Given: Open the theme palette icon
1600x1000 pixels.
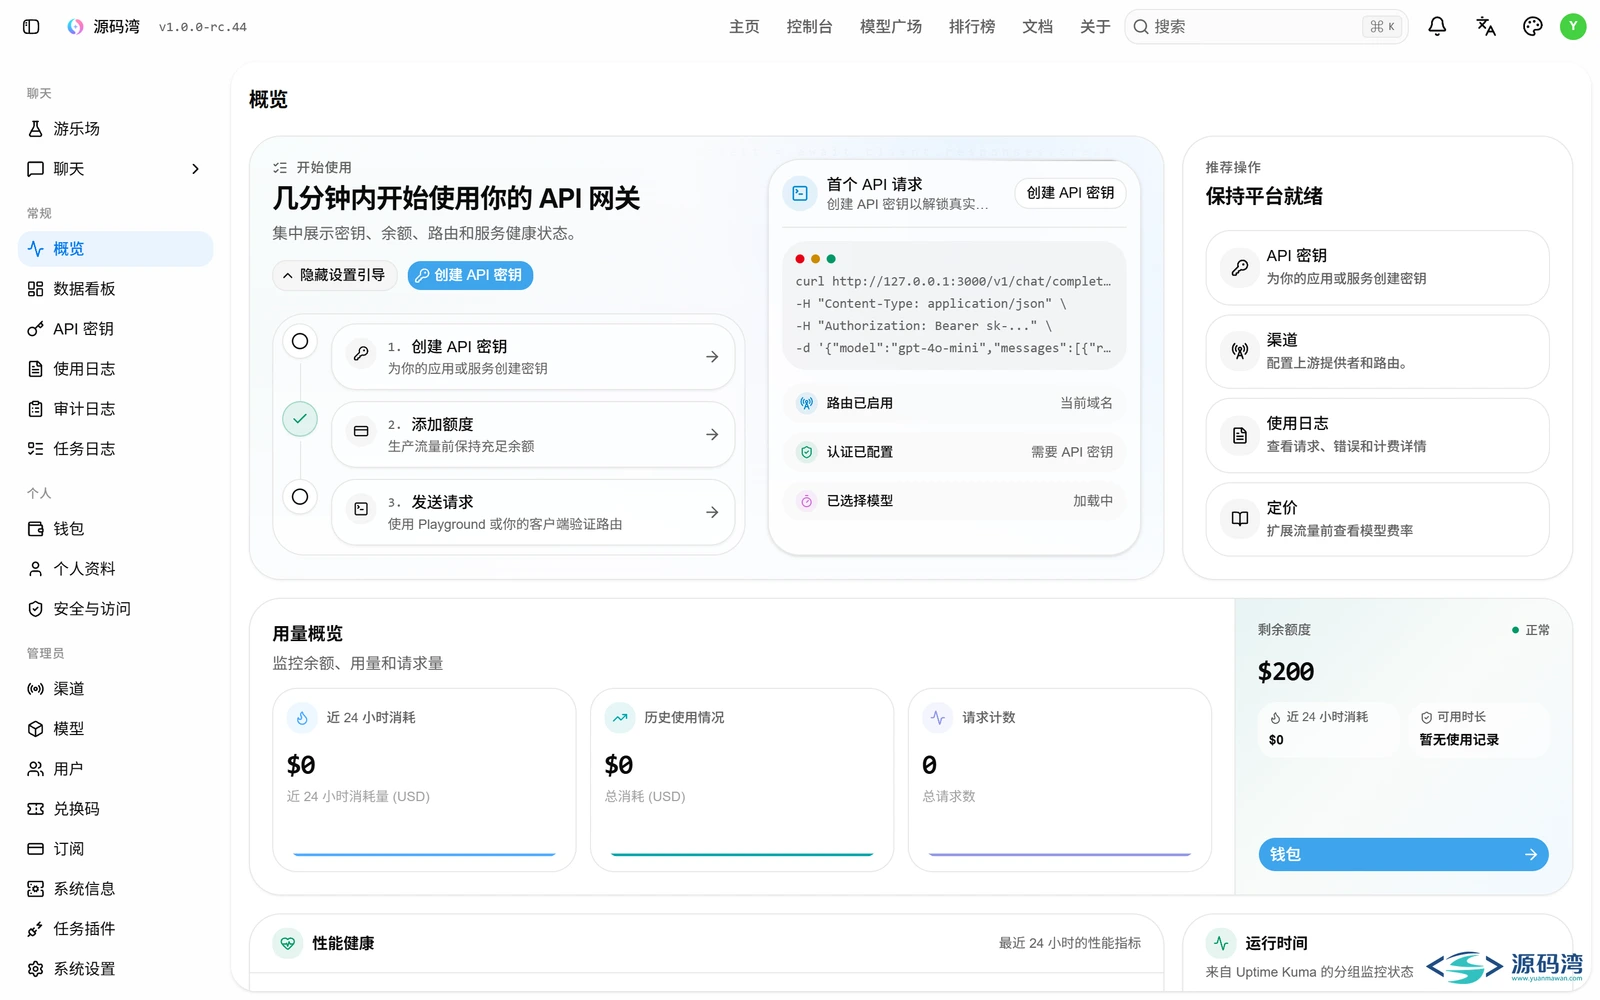Looking at the screenshot, I should coord(1533,27).
